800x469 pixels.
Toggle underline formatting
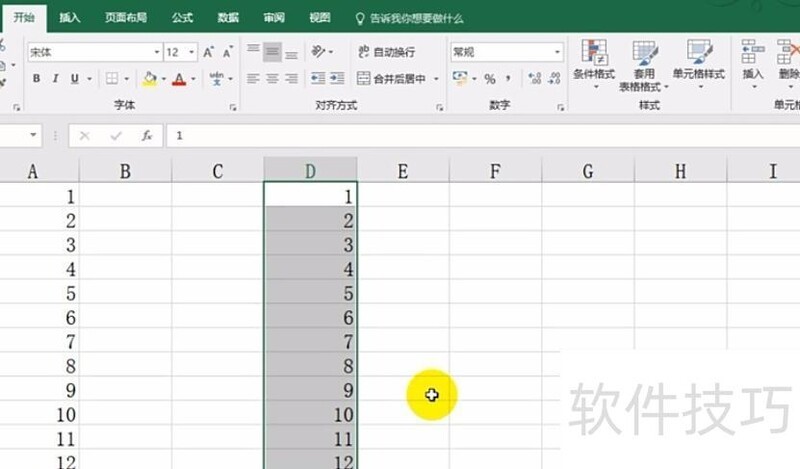(74, 79)
